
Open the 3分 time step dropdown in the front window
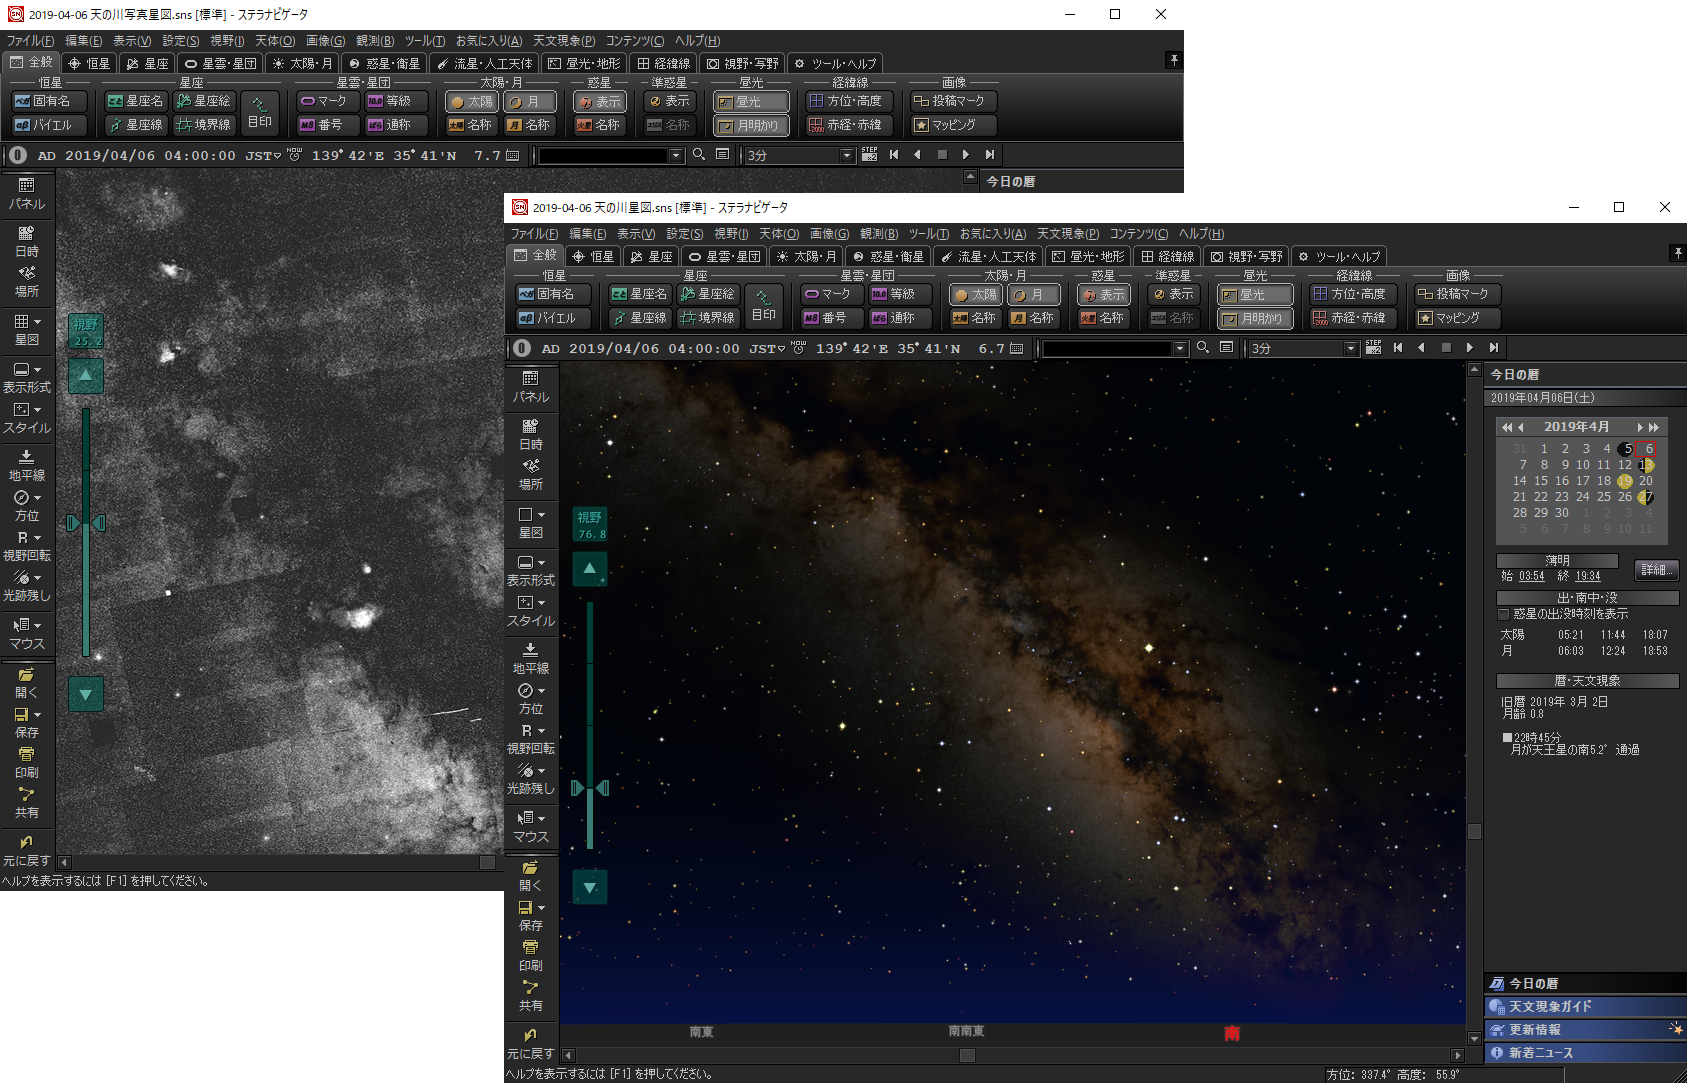point(1351,349)
